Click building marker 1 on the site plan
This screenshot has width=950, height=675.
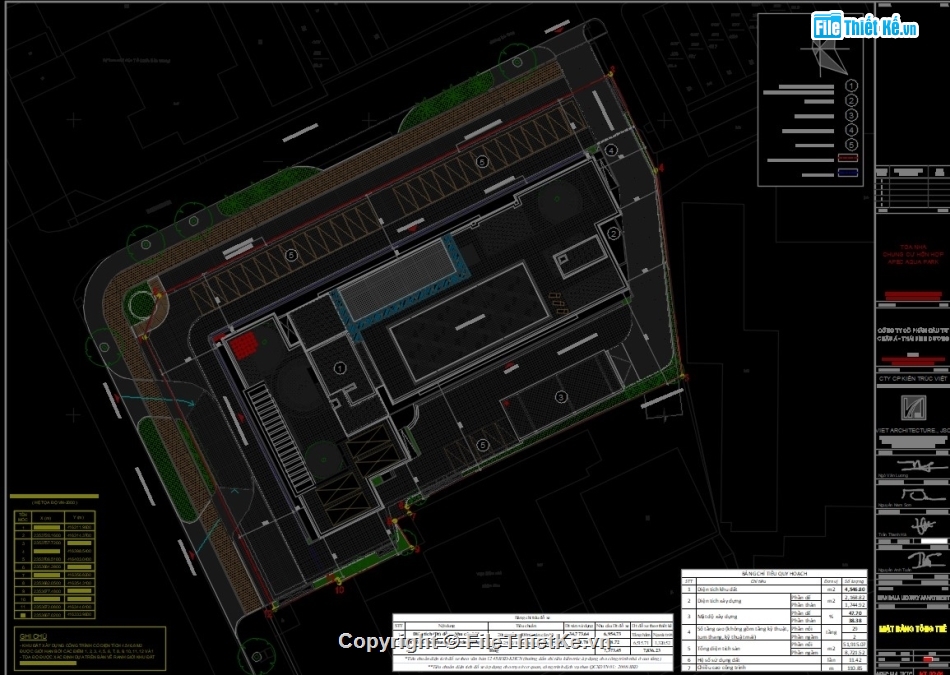coord(339,368)
